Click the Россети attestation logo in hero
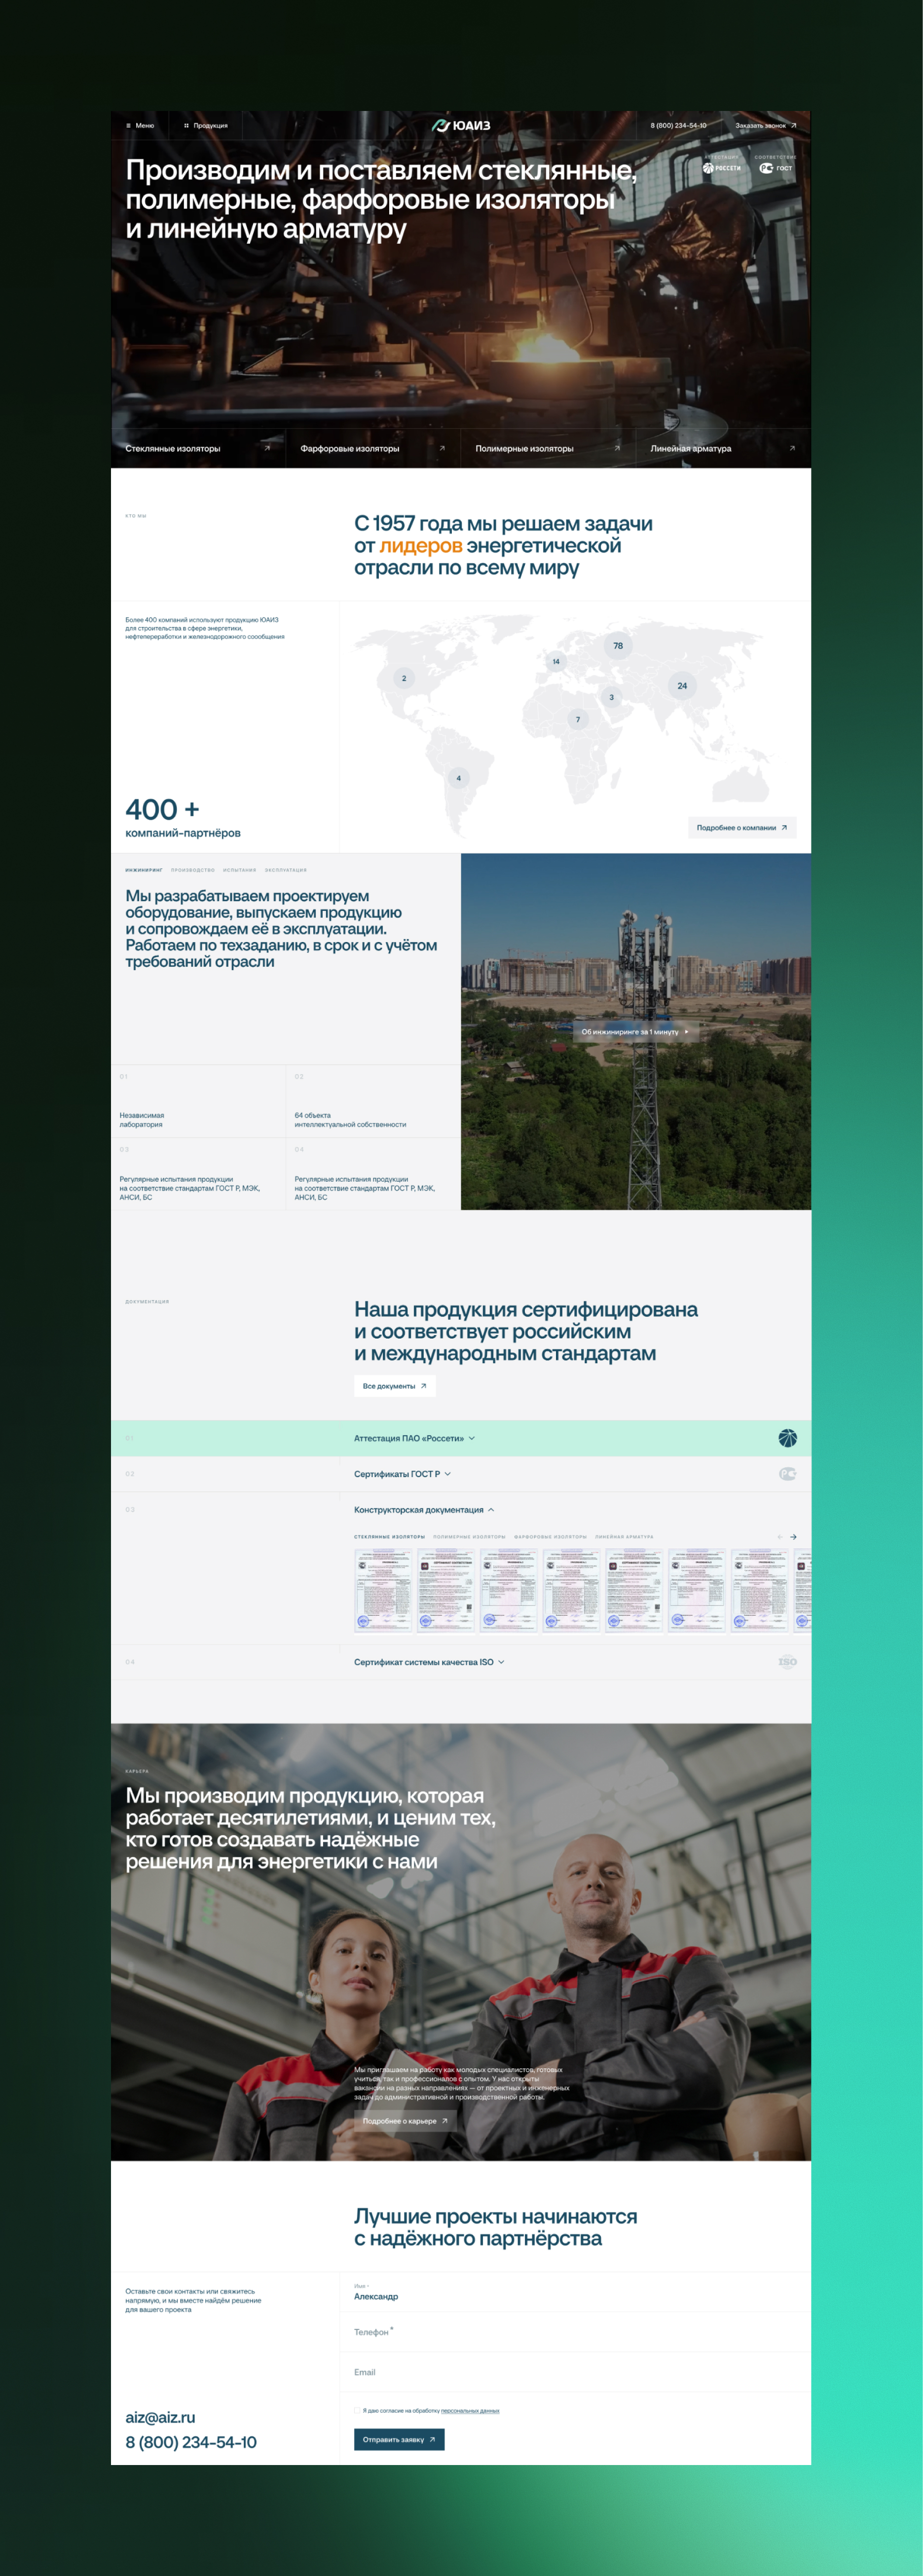 pyautogui.click(x=722, y=168)
